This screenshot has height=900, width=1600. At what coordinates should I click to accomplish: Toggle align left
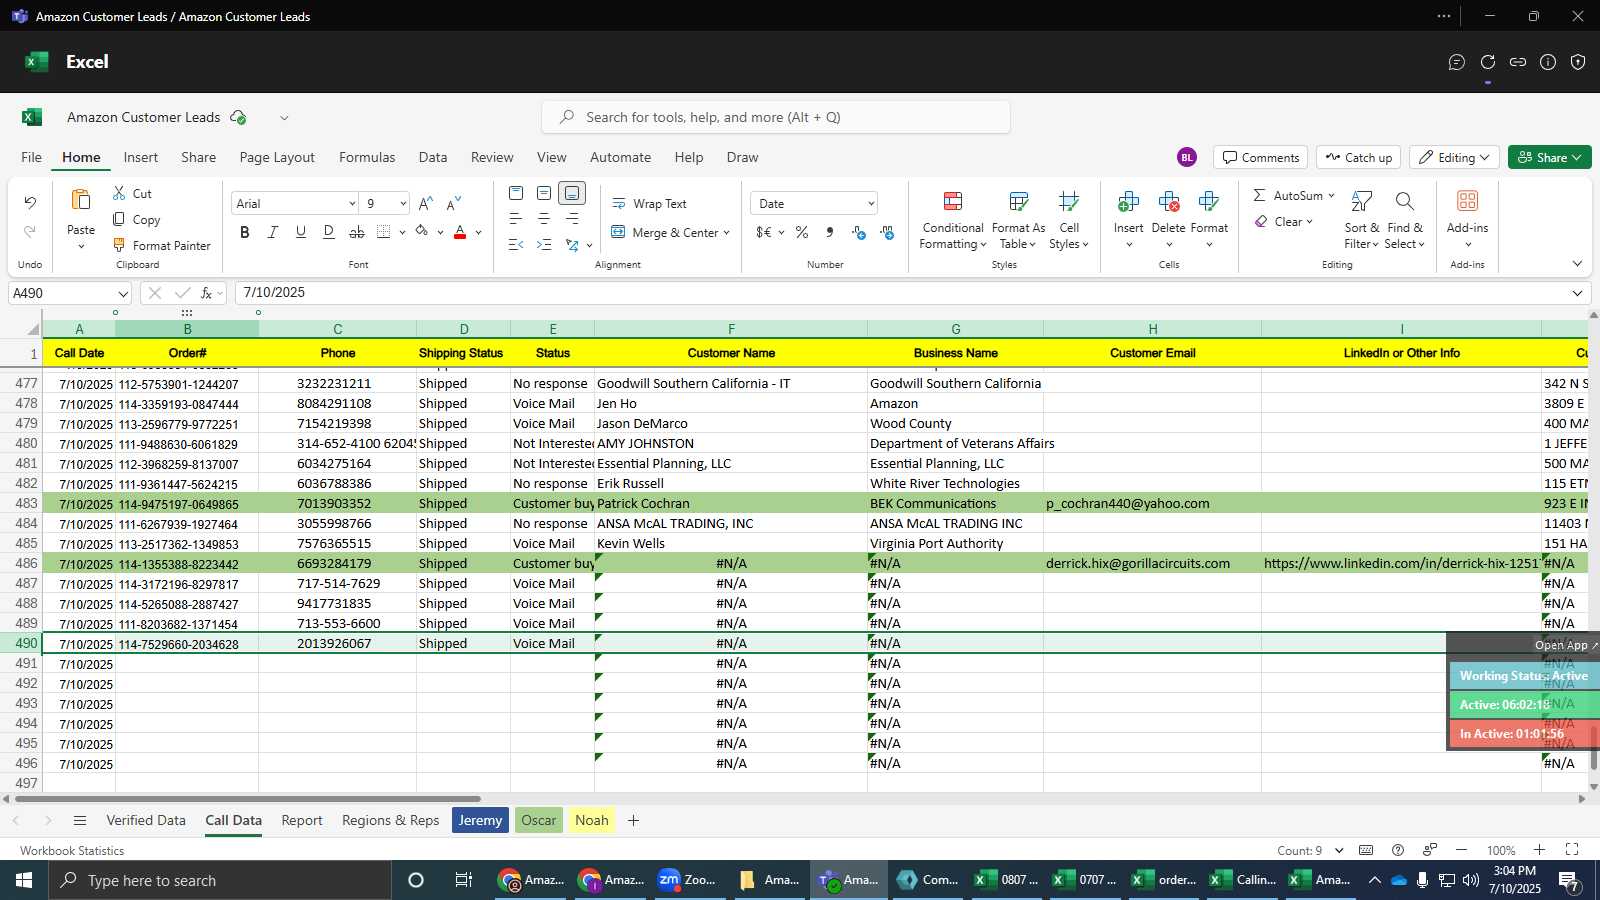pos(516,218)
